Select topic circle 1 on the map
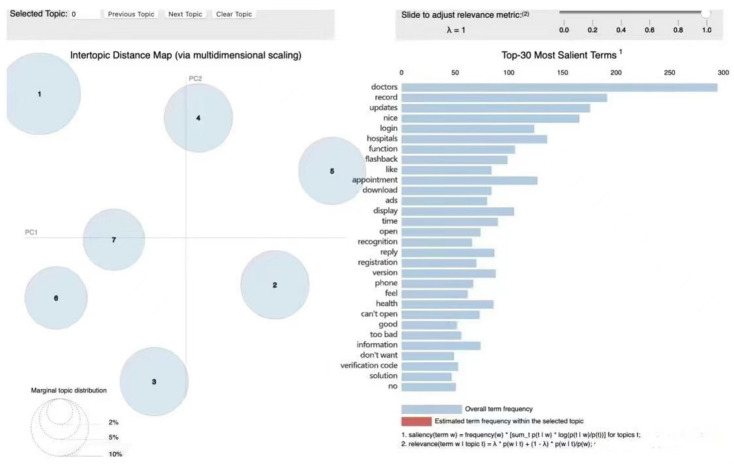The width and height of the screenshot is (734, 465). (40, 94)
